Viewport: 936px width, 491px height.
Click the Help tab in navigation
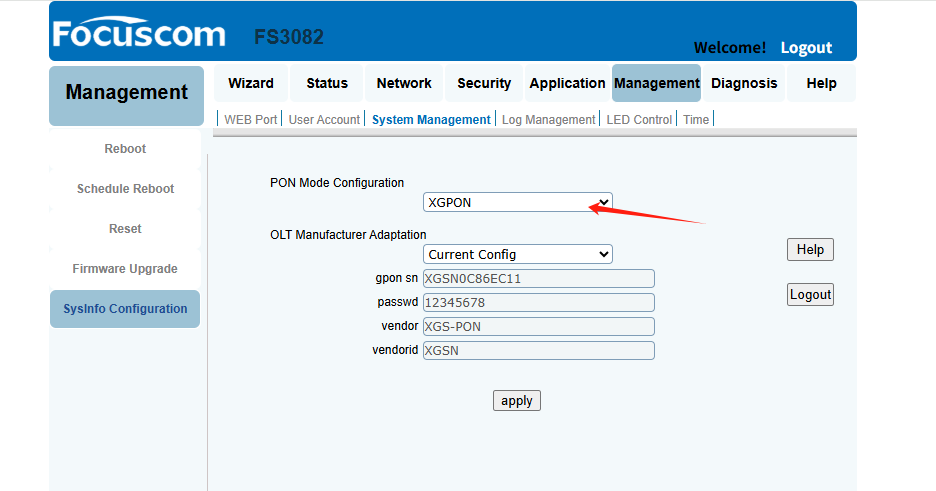point(821,83)
